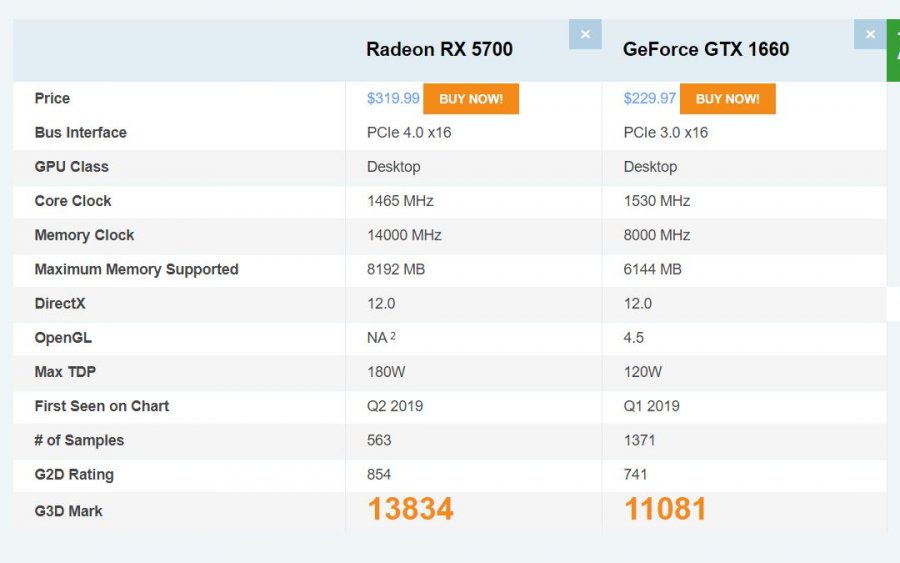This screenshot has height=563, width=900.
Task: Open the $229.97 price link
Action: click(x=650, y=99)
